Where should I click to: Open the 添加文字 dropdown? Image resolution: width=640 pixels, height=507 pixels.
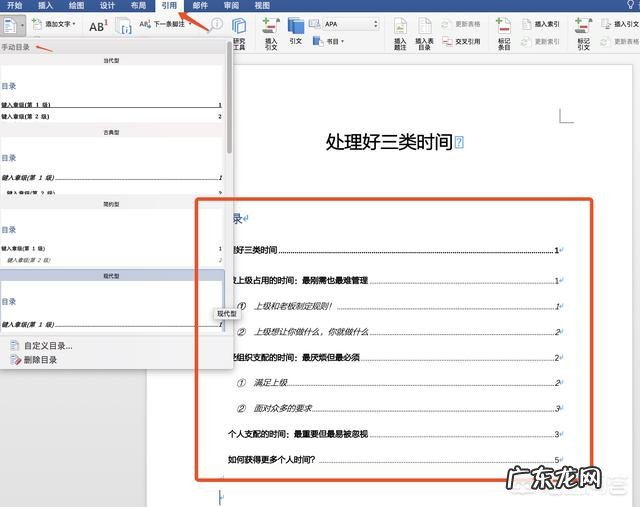[x=54, y=24]
